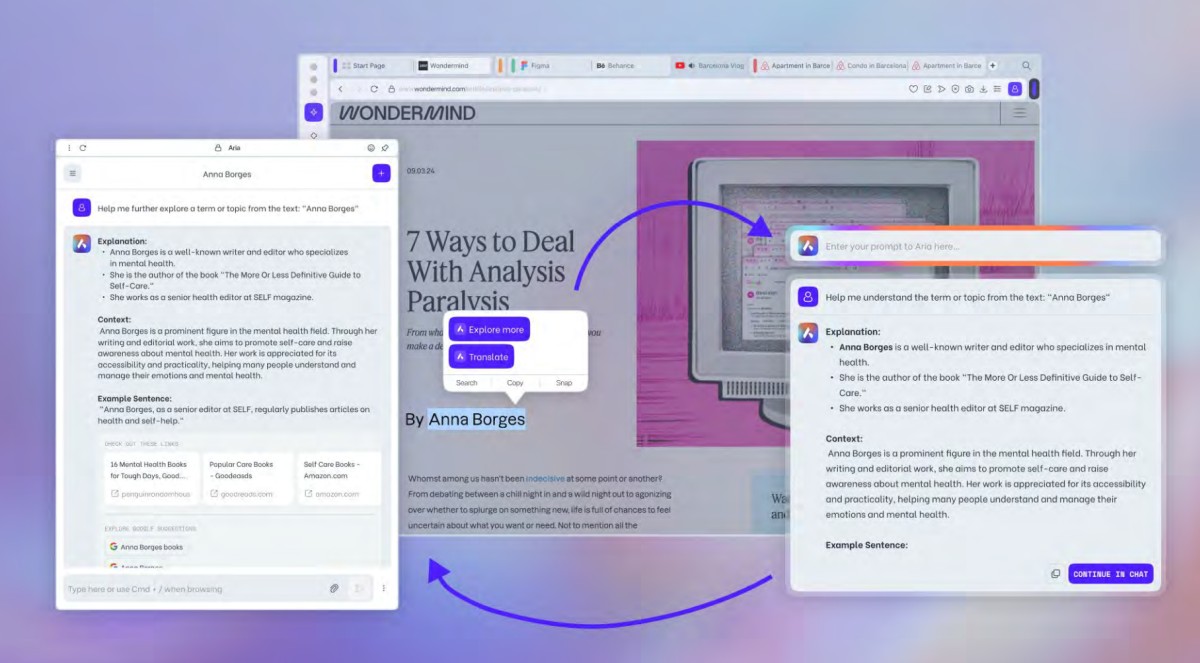
Task: Click the emoji feedback icon in Aria header
Action: tap(371, 148)
